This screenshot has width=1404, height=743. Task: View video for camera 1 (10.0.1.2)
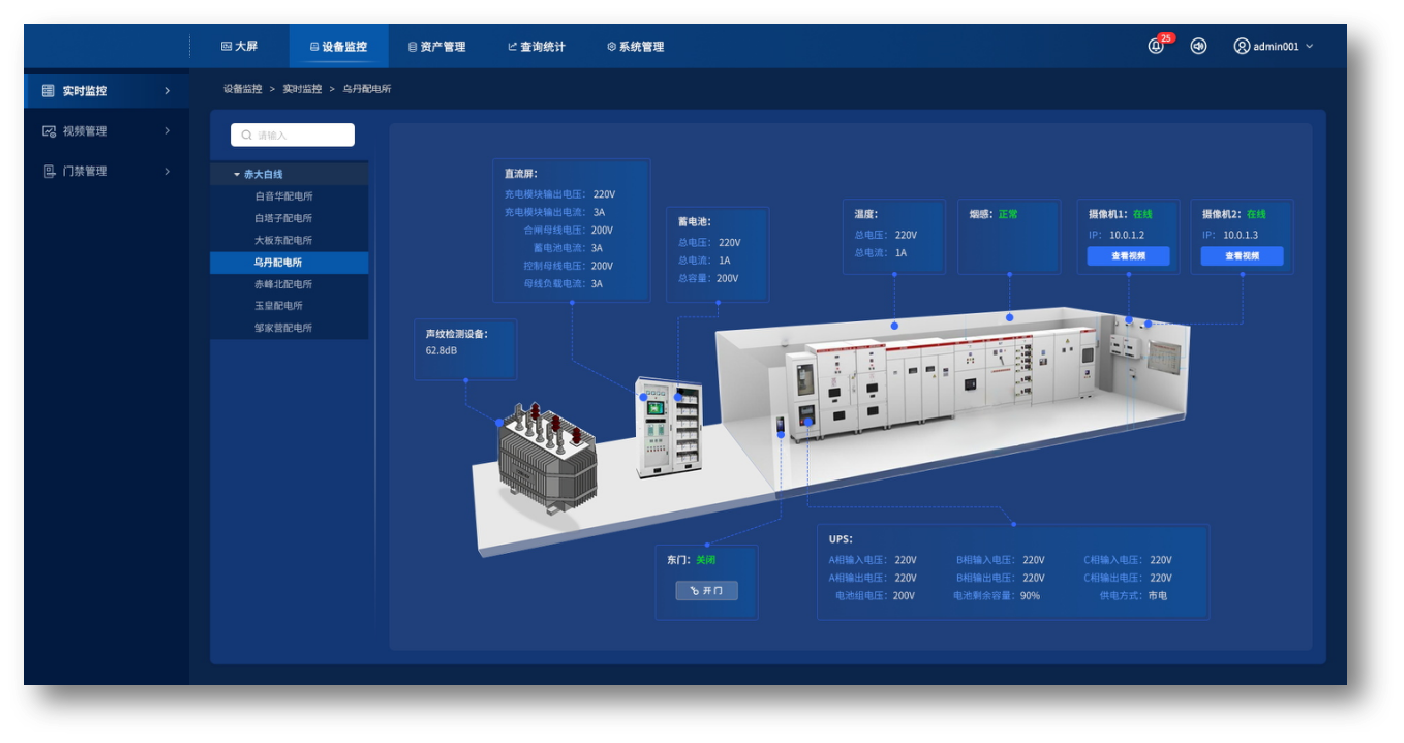coord(1128,256)
